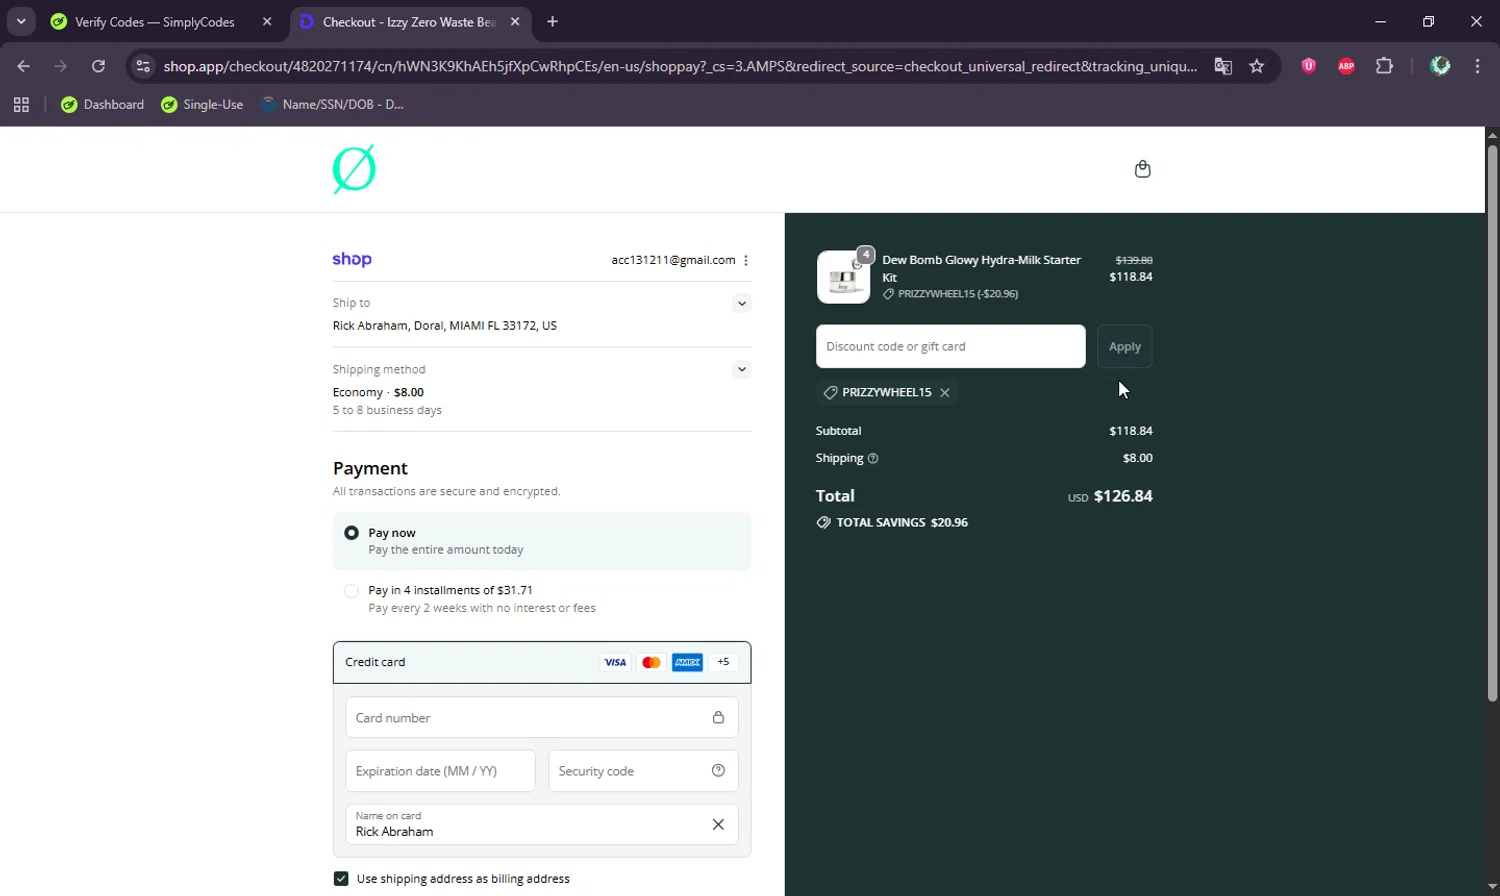
Task: Click the Dew Bomb Glowy Hydra-Milk product name
Action: click(x=981, y=268)
